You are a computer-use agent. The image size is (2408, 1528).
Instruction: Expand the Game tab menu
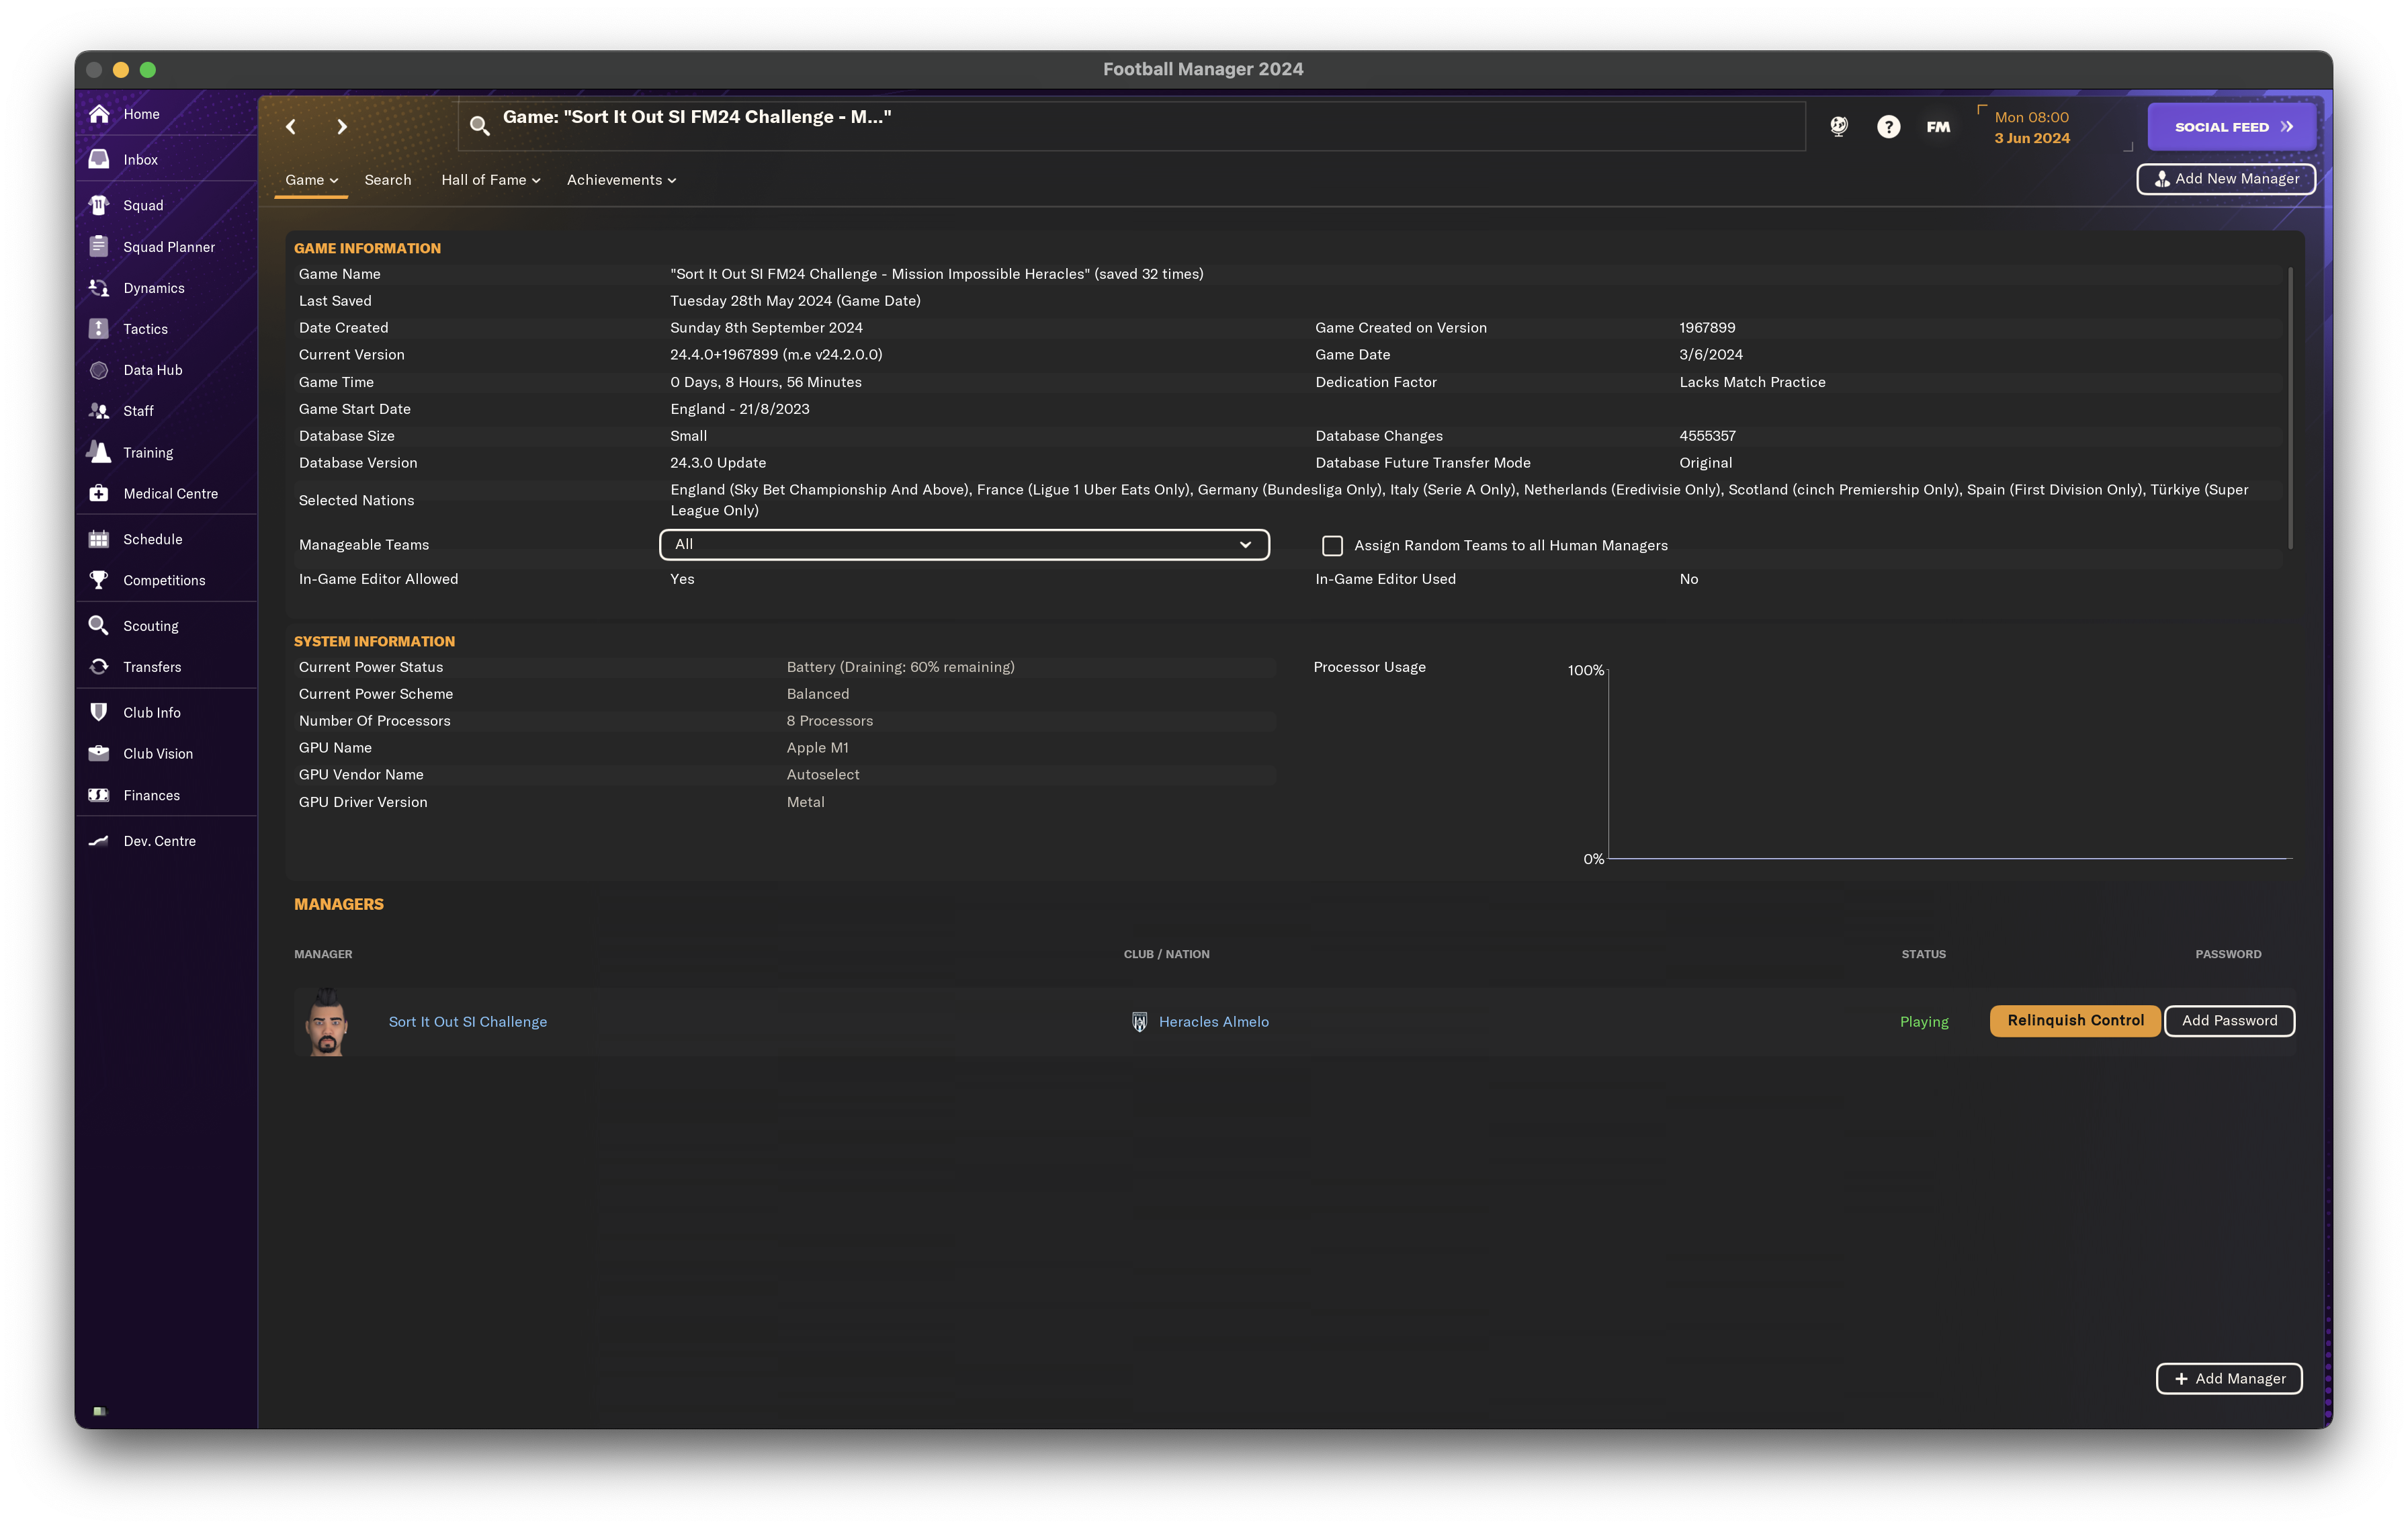pyautogui.click(x=311, y=180)
